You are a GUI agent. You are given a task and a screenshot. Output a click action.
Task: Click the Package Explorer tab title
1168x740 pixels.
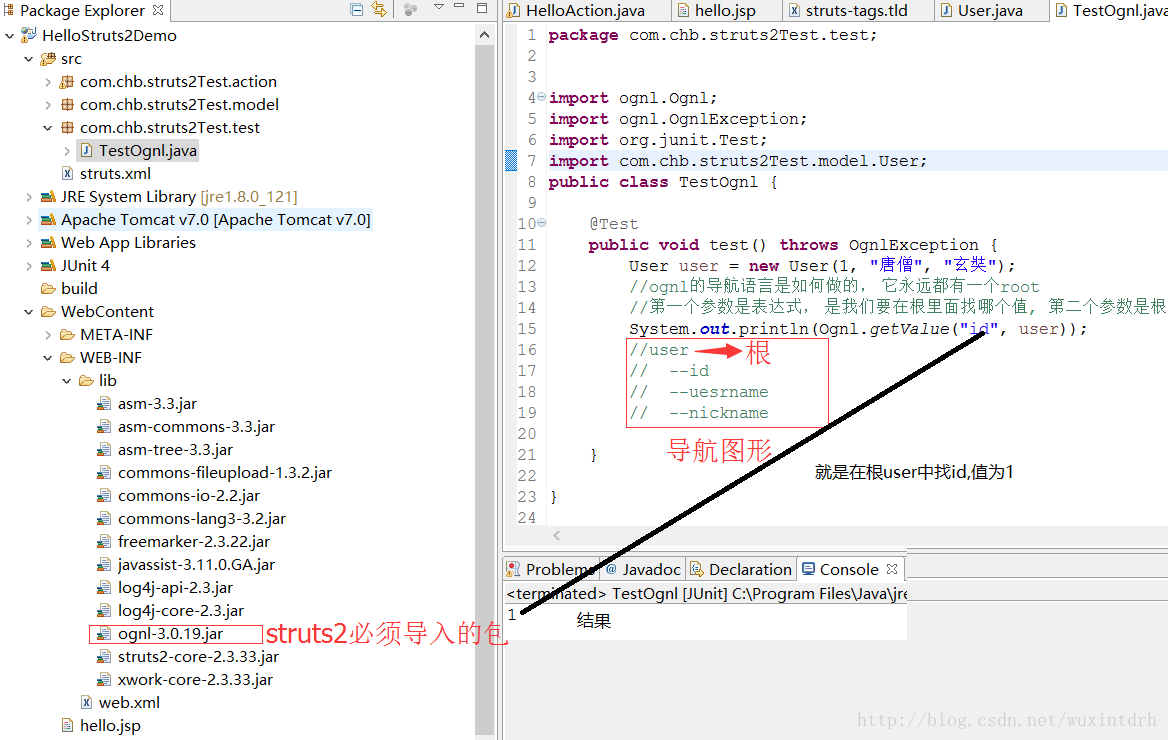[x=82, y=10]
